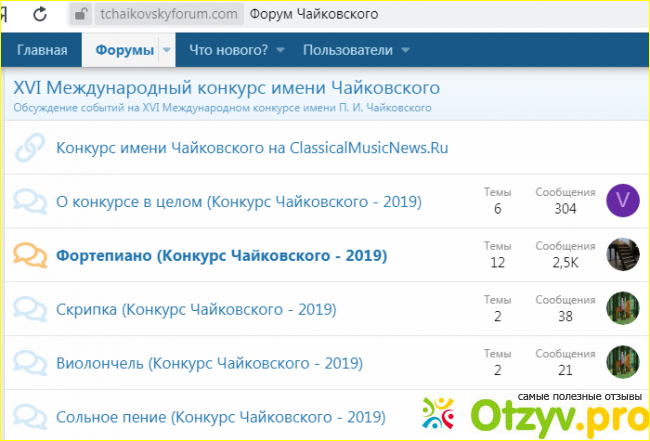Click the orange speech bubble icon for Фортепиано
Viewport: 650px width, 441px height.
coord(30,256)
